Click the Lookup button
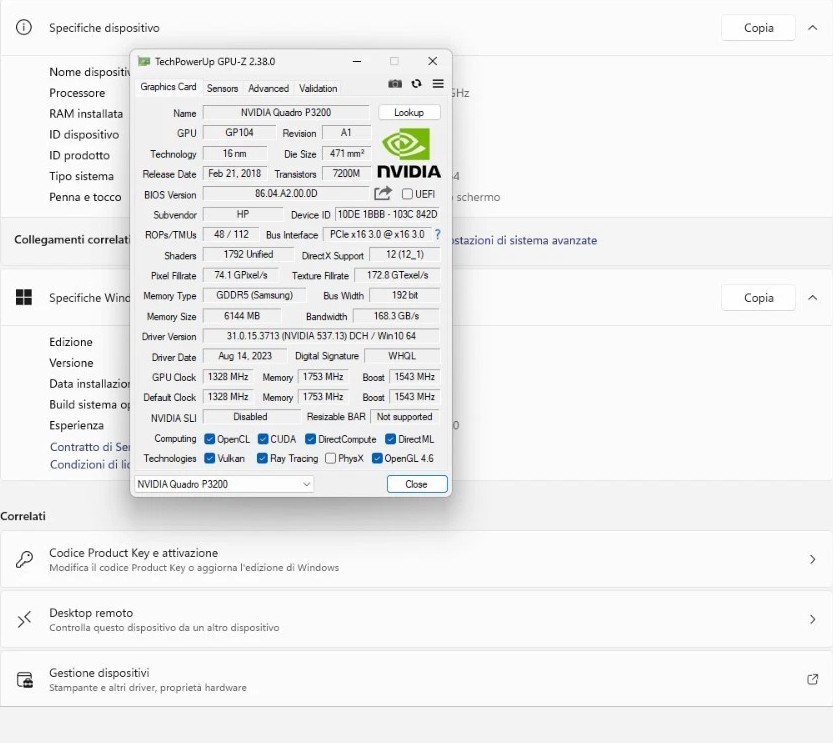This screenshot has height=743, width=833. [409, 112]
